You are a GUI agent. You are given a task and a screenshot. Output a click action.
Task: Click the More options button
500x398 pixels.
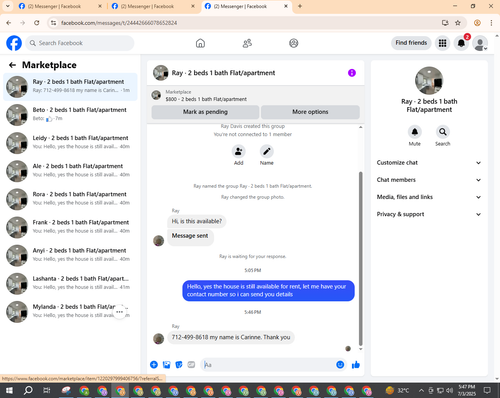(310, 112)
